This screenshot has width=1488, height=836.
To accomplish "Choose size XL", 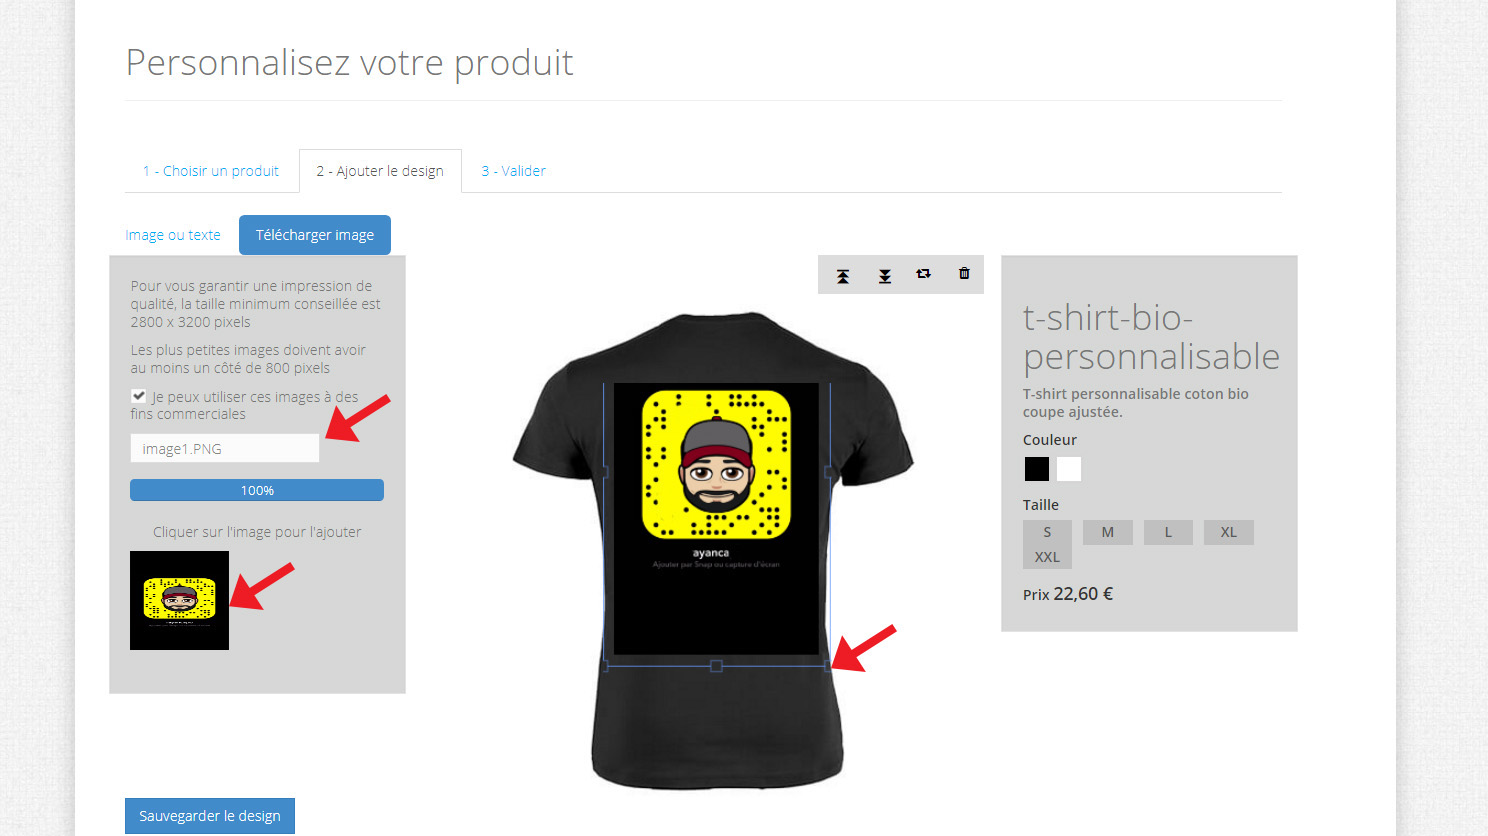I will point(1229,532).
